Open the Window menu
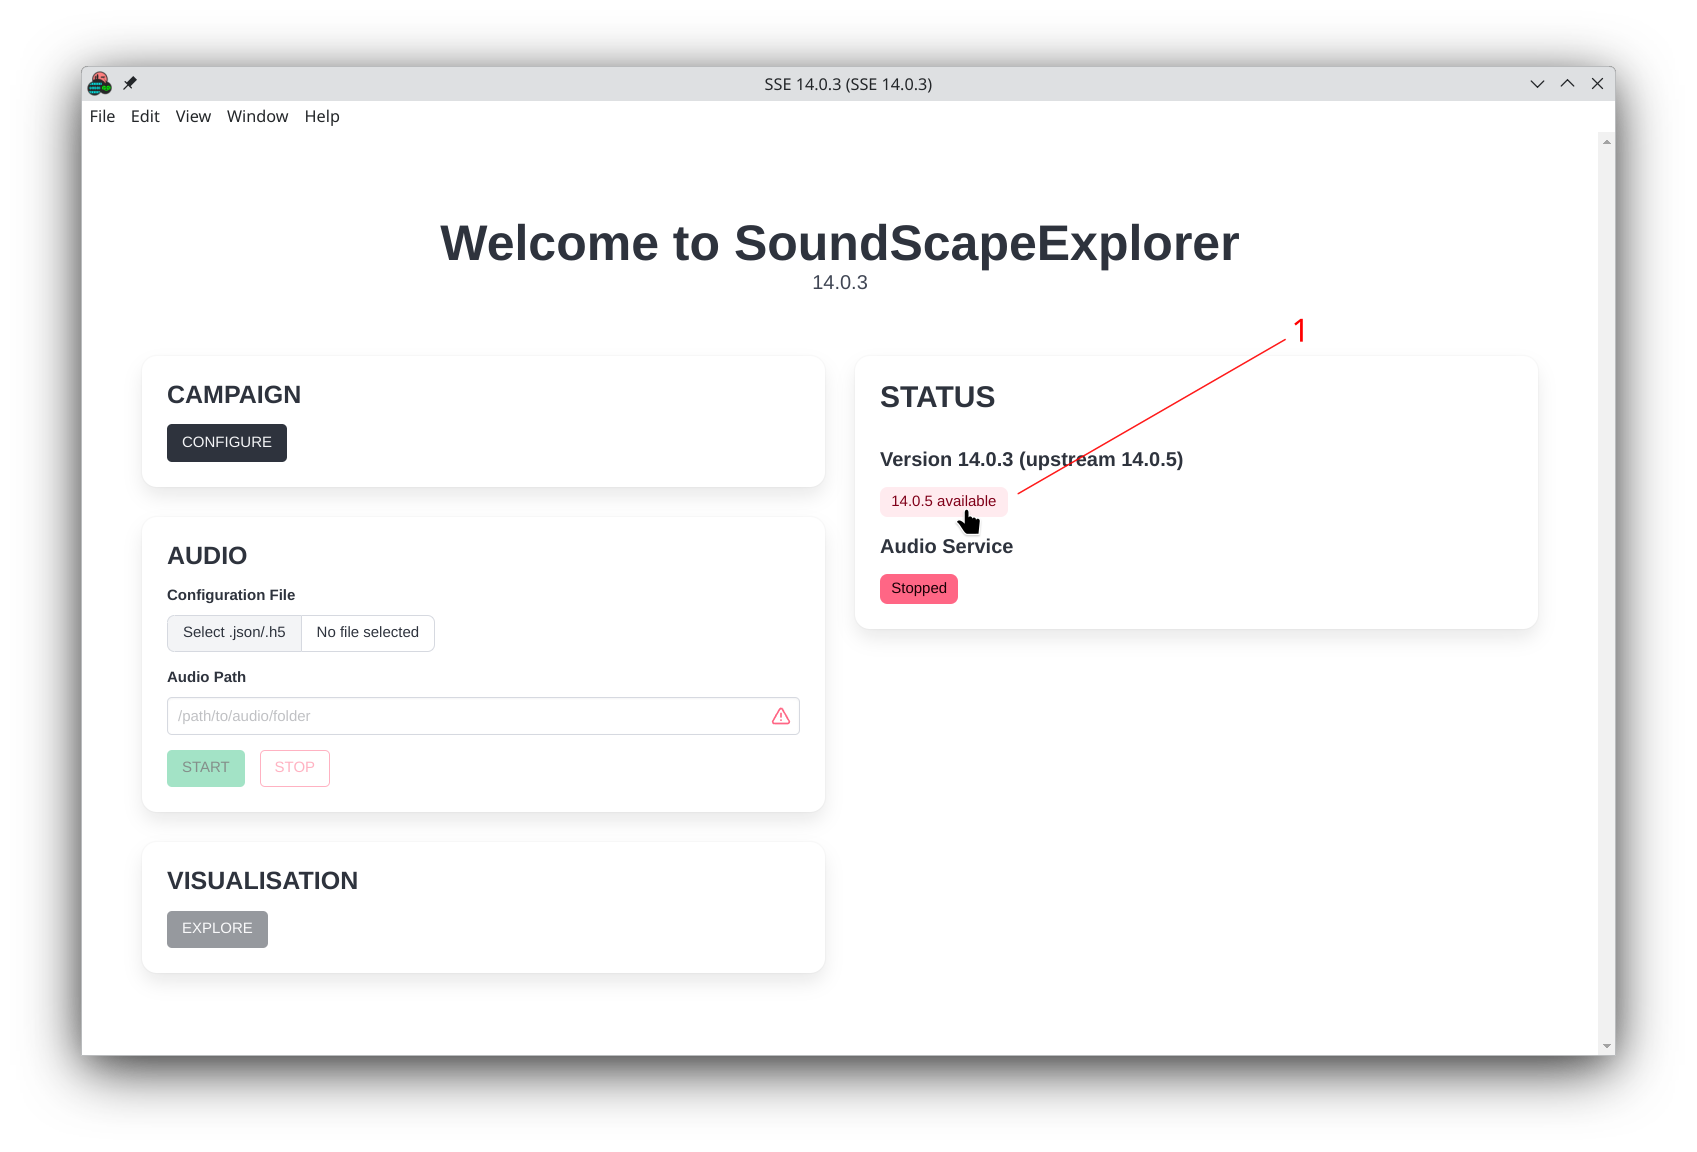This screenshot has height=1152, width=1697. tap(257, 116)
